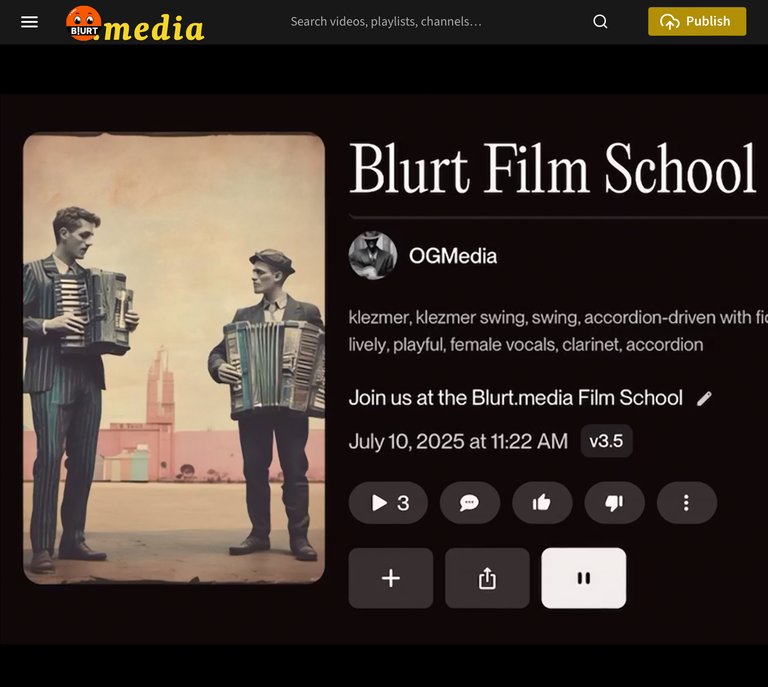Click the July 10, 2025 date text

coord(458,441)
